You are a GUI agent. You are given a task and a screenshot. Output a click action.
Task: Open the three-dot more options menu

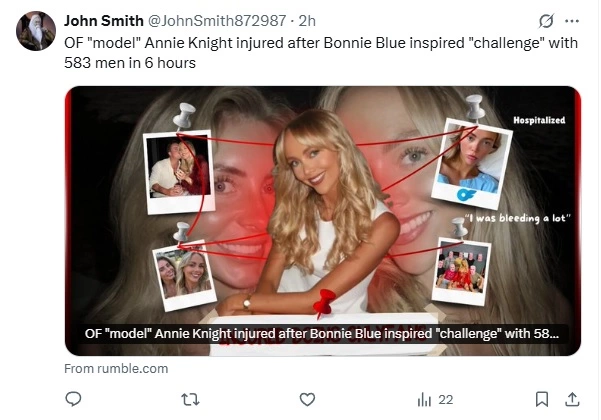(572, 21)
